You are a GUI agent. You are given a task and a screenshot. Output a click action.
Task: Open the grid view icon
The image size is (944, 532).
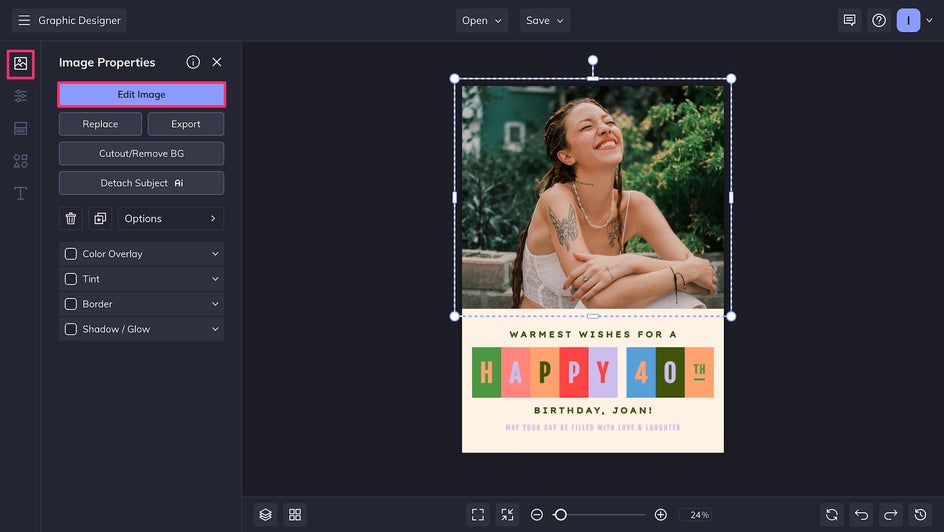pos(295,515)
